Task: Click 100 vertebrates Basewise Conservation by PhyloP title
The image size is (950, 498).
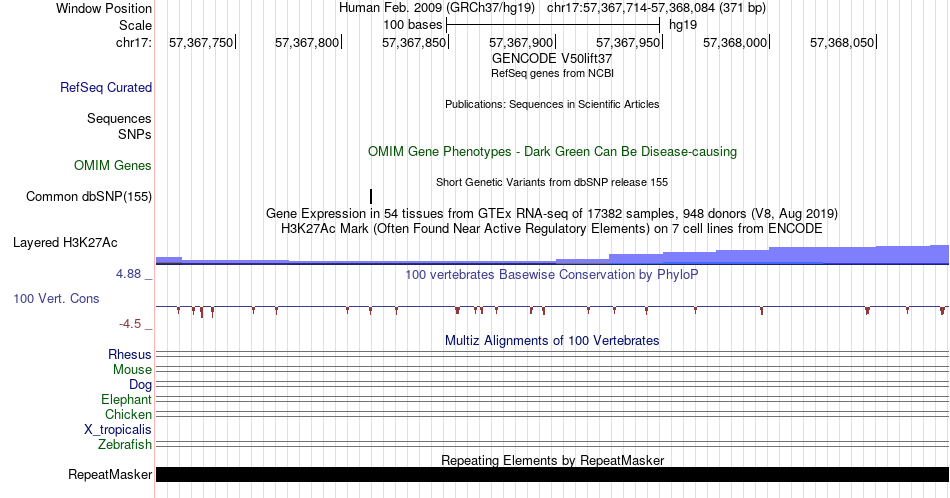Action: click(x=552, y=274)
